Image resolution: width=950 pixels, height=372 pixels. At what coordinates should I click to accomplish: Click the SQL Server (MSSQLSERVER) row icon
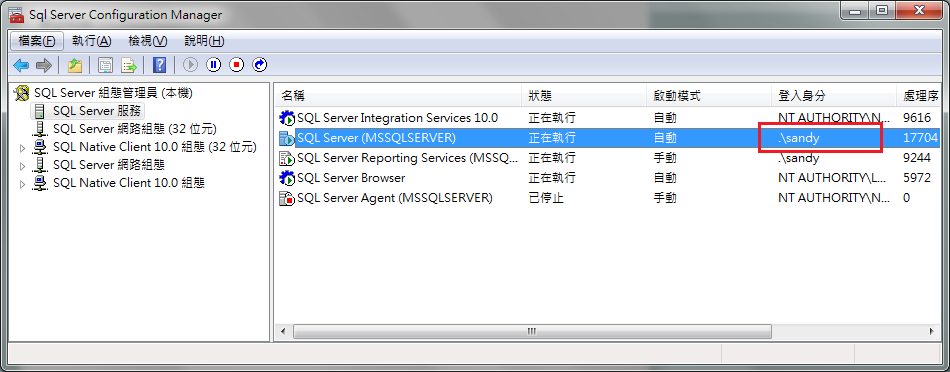coord(286,138)
